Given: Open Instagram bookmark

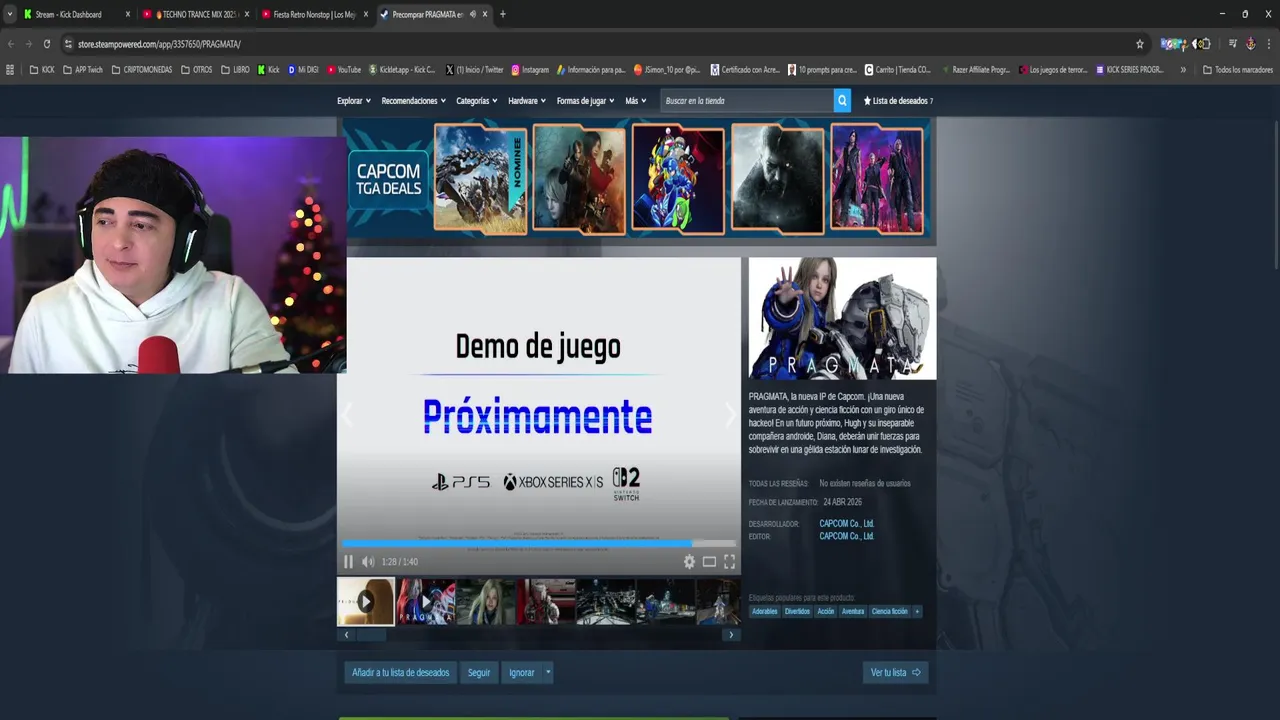Looking at the screenshot, I should pos(530,70).
